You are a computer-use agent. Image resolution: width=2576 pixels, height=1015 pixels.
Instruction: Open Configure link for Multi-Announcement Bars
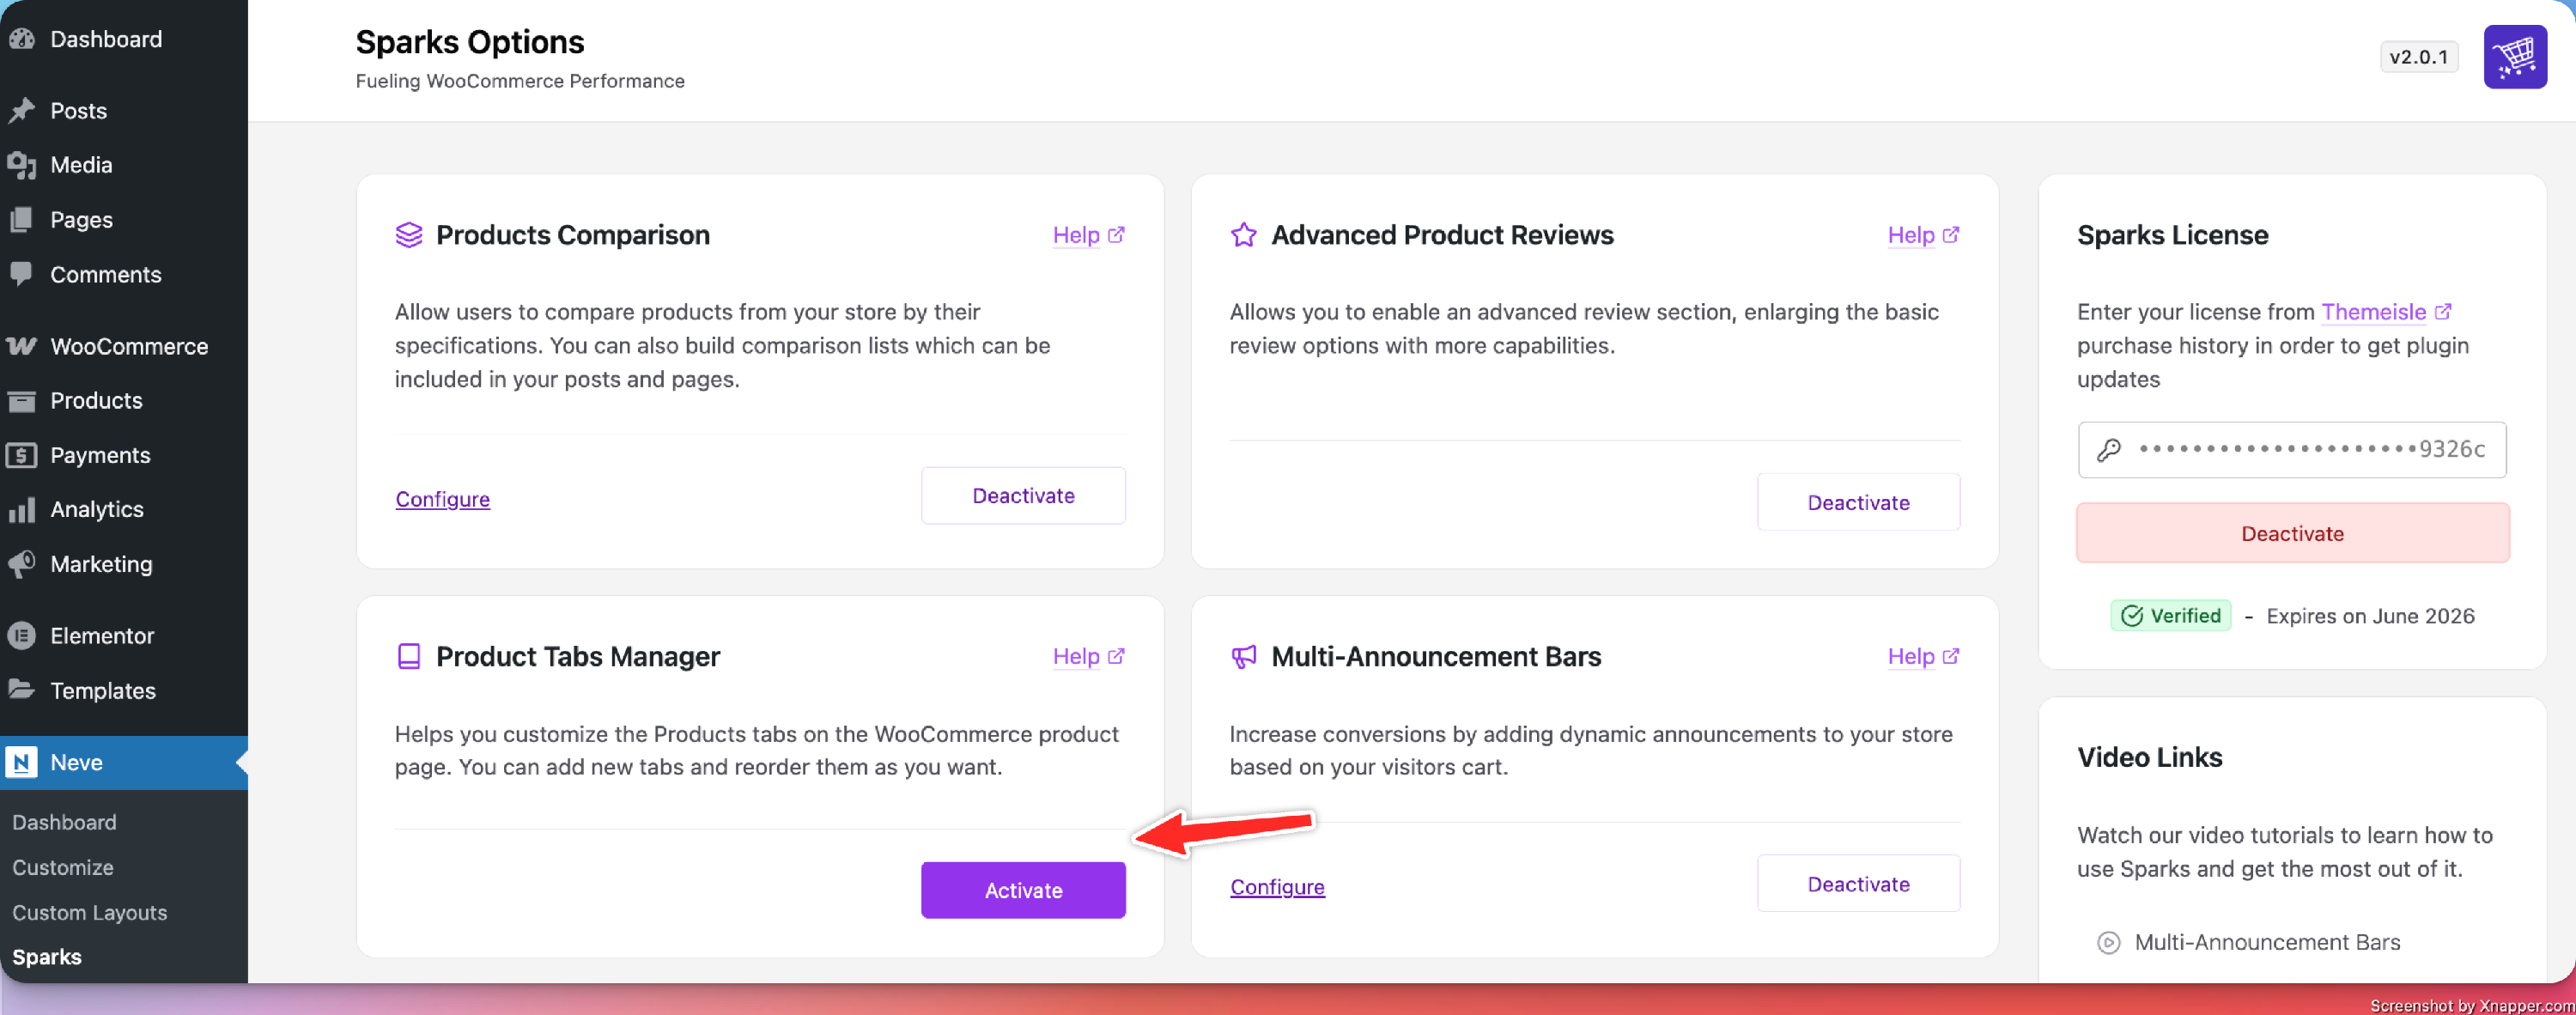[x=1277, y=887]
